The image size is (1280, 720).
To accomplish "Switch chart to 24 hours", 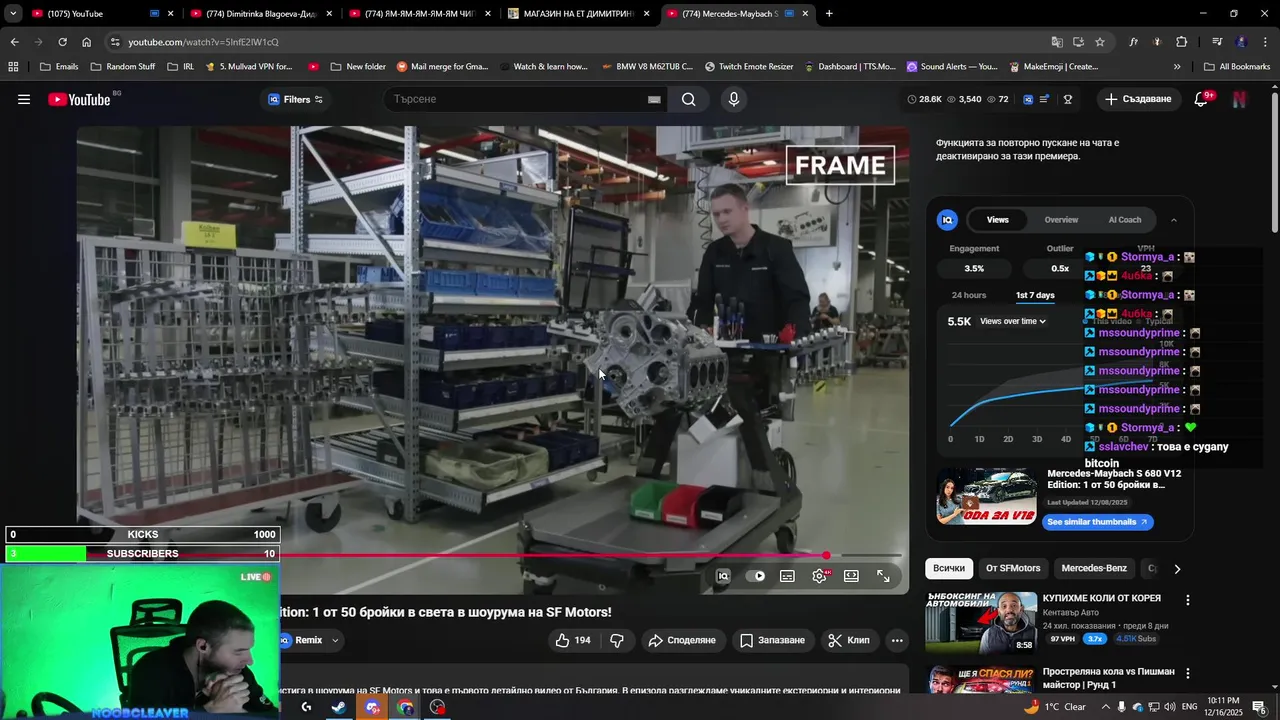I will click(x=969, y=295).
